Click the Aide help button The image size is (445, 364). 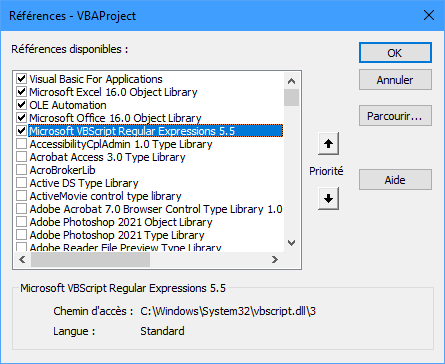[x=395, y=180]
